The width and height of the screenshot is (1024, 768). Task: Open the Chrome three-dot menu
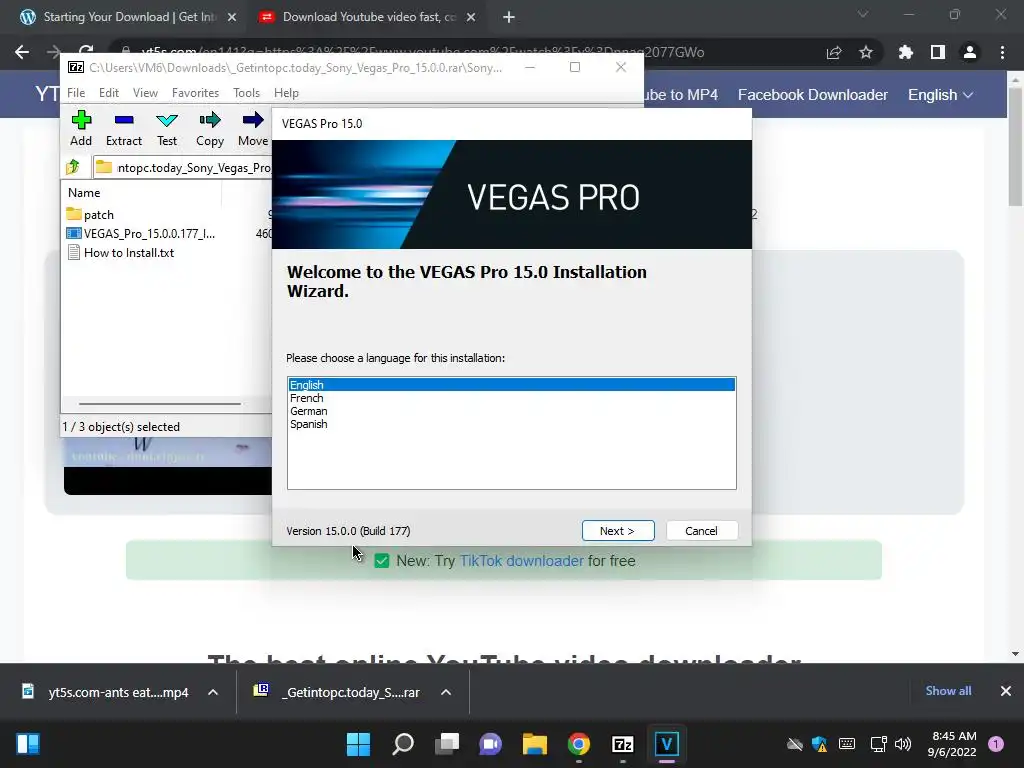coord(1002,52)
